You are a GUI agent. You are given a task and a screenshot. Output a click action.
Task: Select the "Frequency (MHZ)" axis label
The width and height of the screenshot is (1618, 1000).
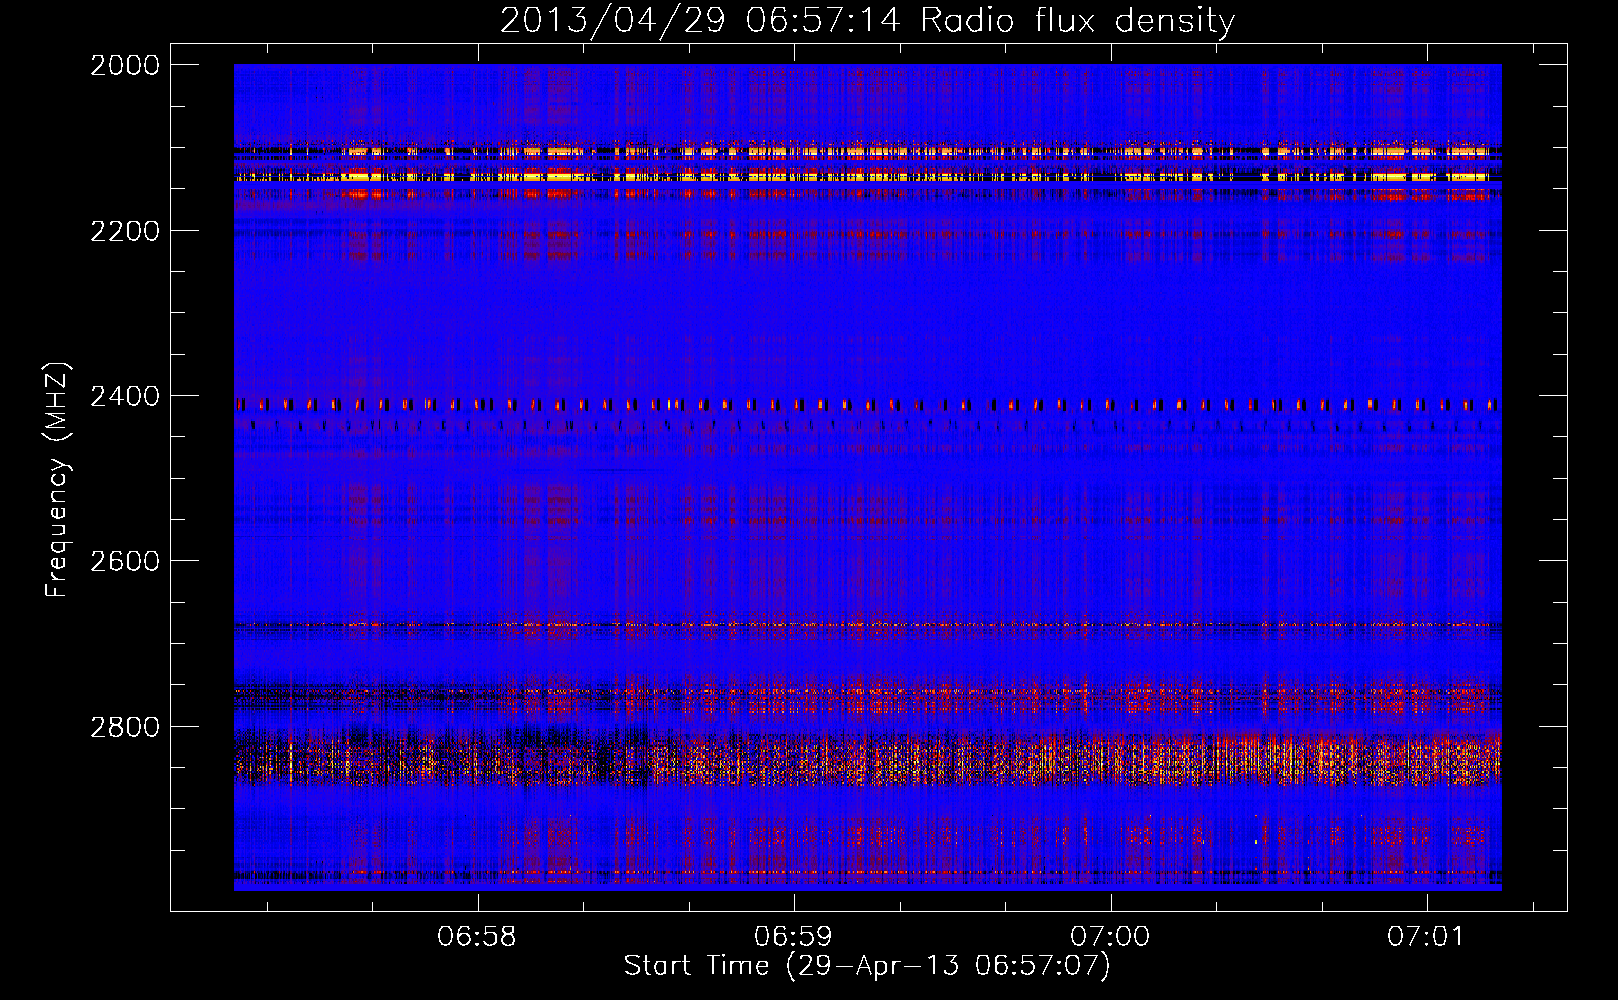58,480
